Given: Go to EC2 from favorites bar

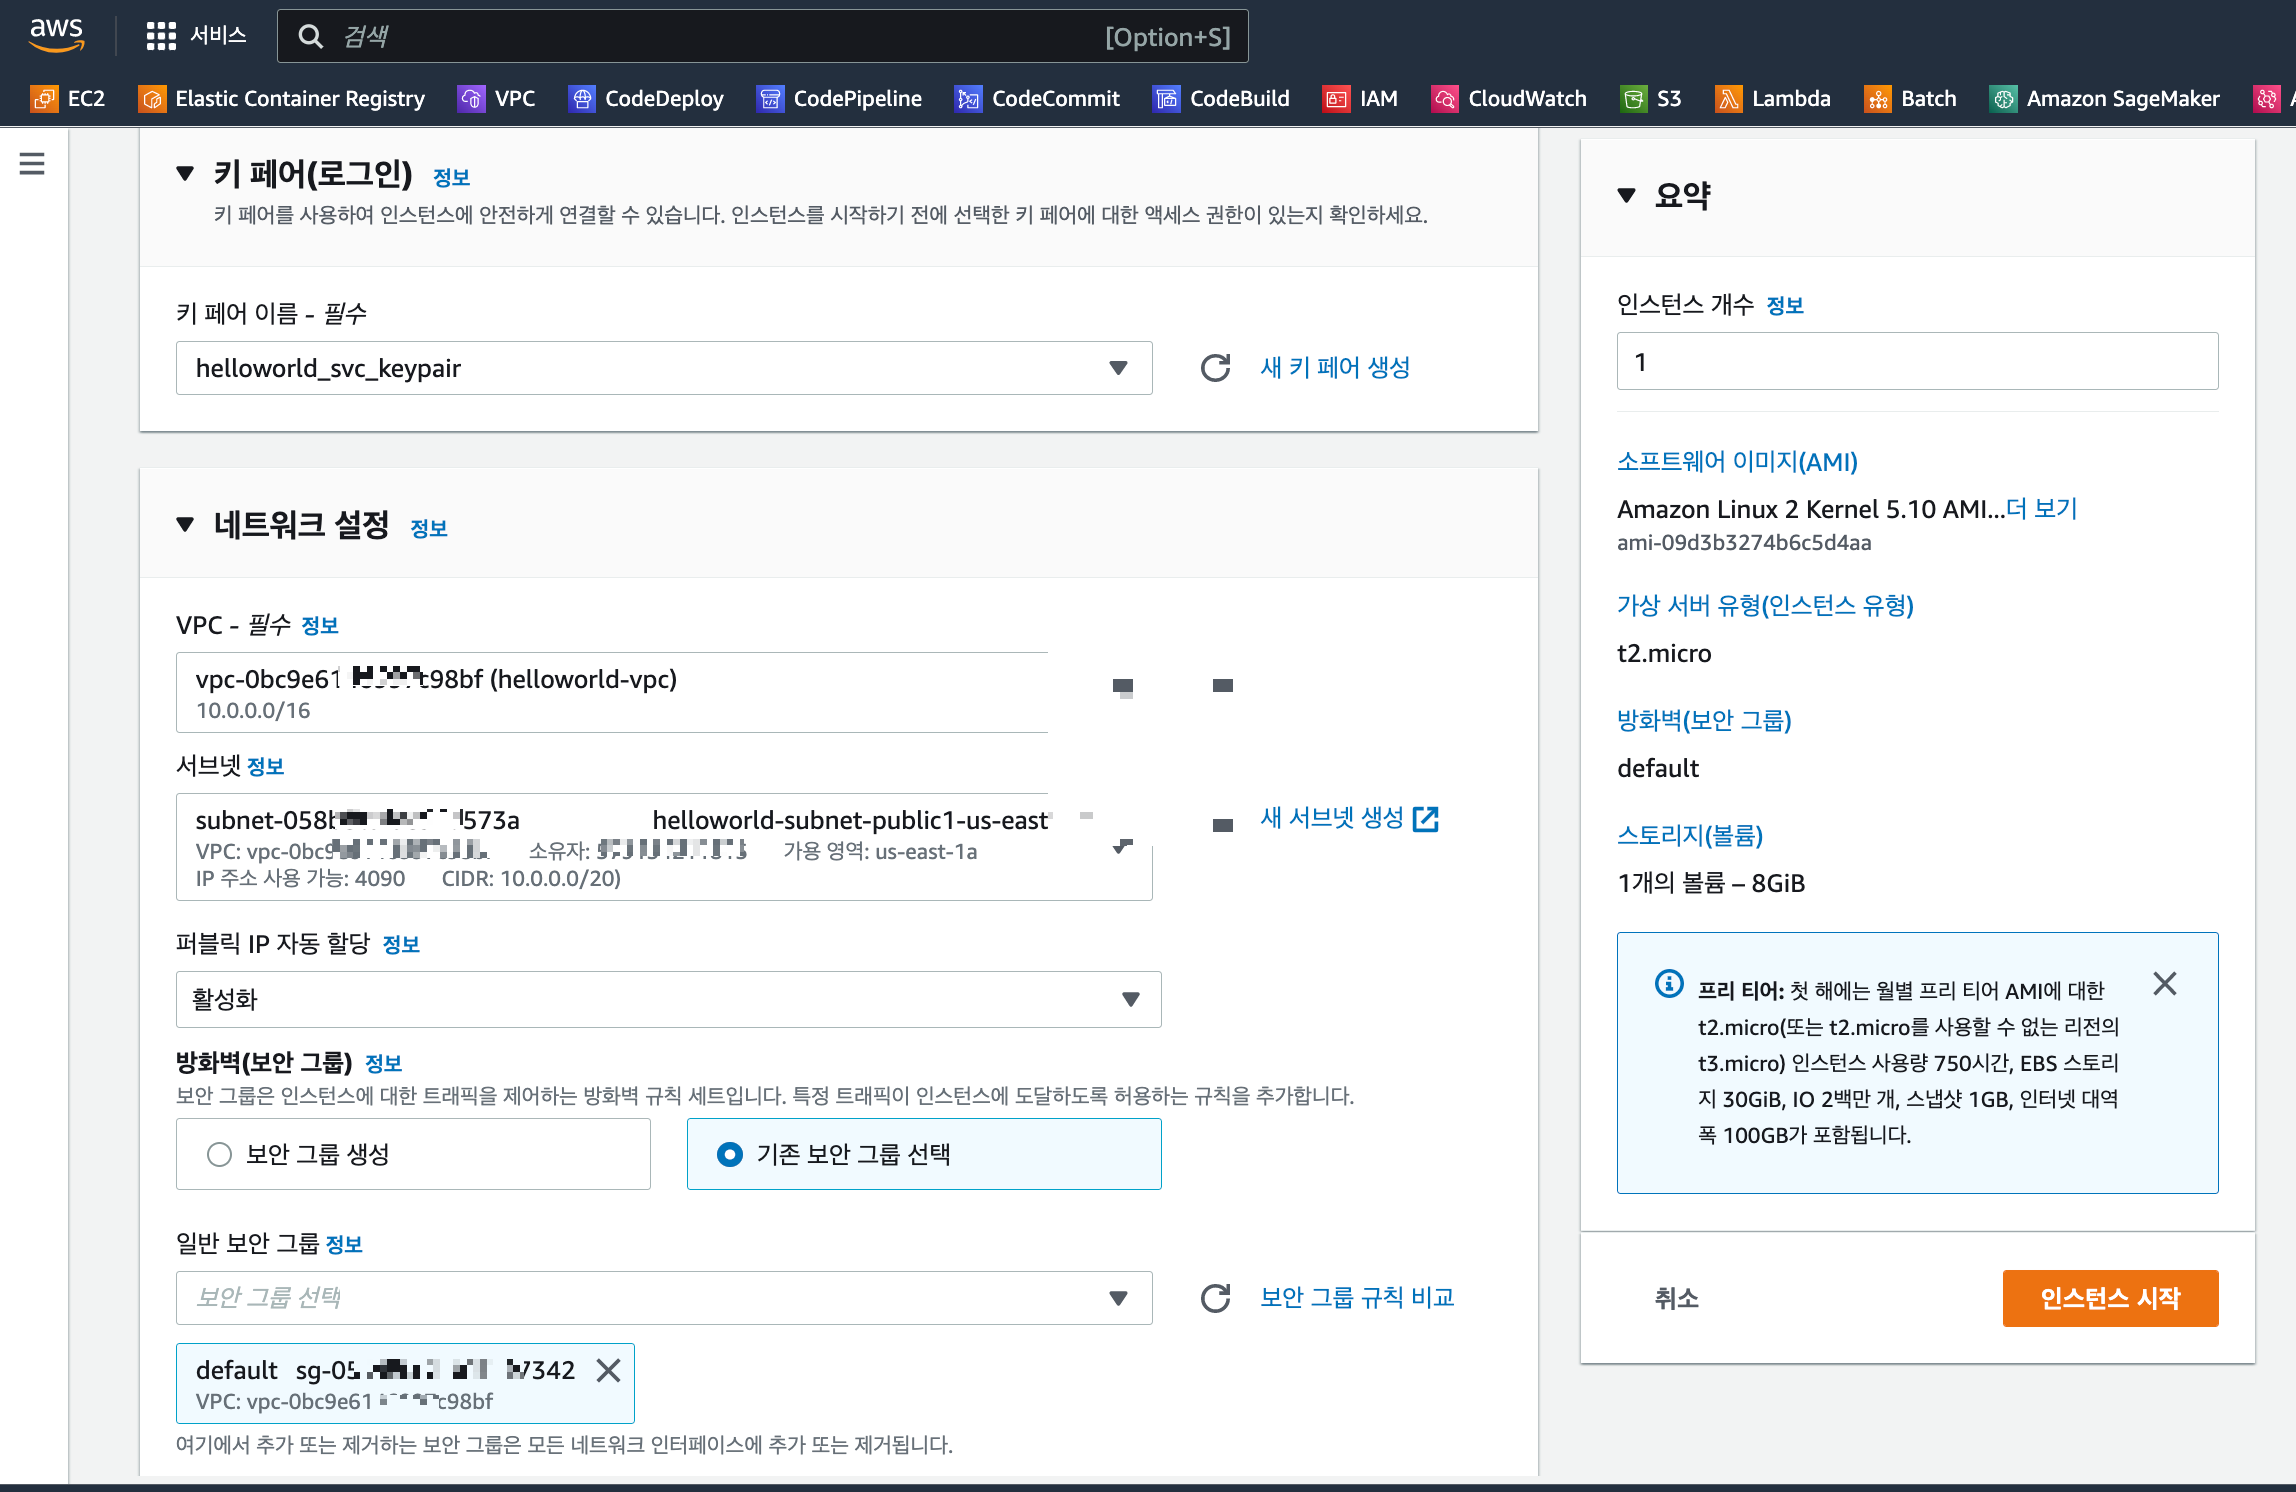Looking at the screenshot, I should pyautogui.click(x=68, y=98).
